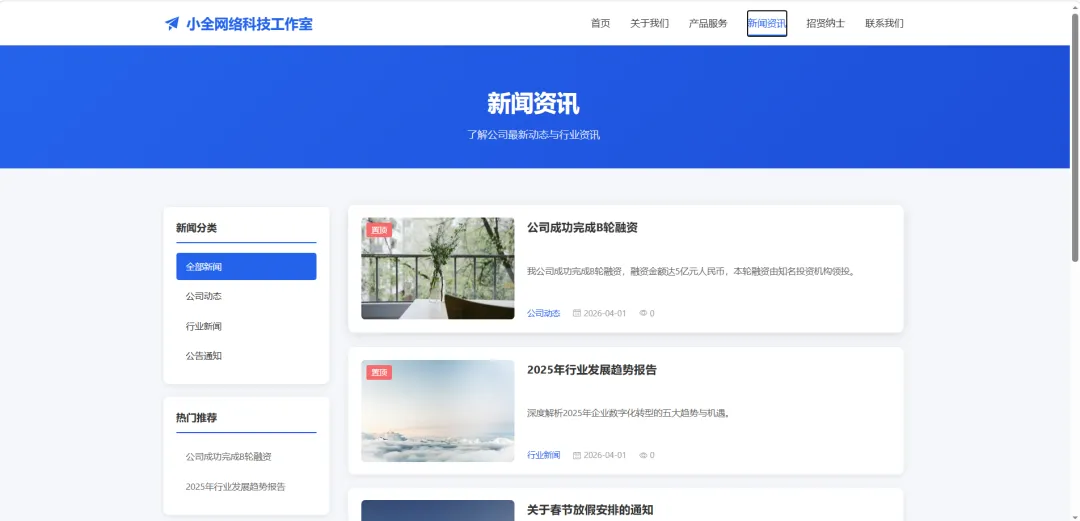Viewport: 1080px width, 521px height.
Task: Open the 公司成功完成B轮融资 article headline
Action: [x=582, y=227]
